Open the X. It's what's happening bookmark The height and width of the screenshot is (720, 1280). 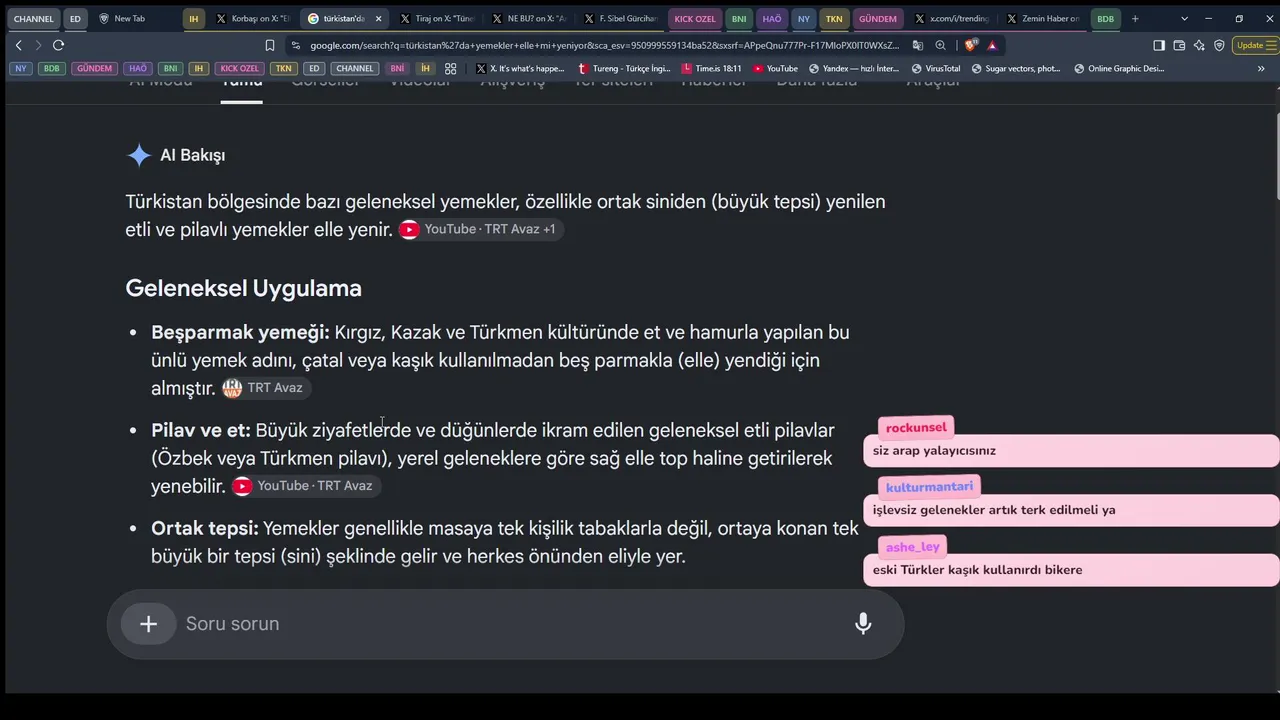(x=520, y=69)
